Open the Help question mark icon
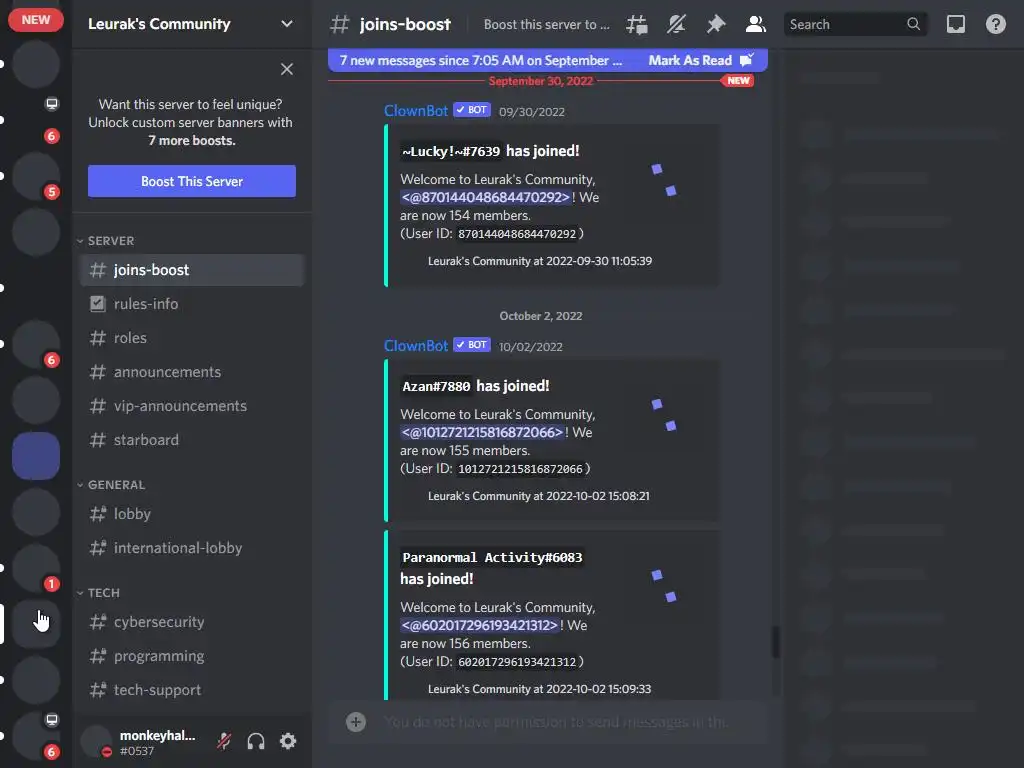This screenshot has height=768, width=1024. pyautogui.click(x=995, y=25)
